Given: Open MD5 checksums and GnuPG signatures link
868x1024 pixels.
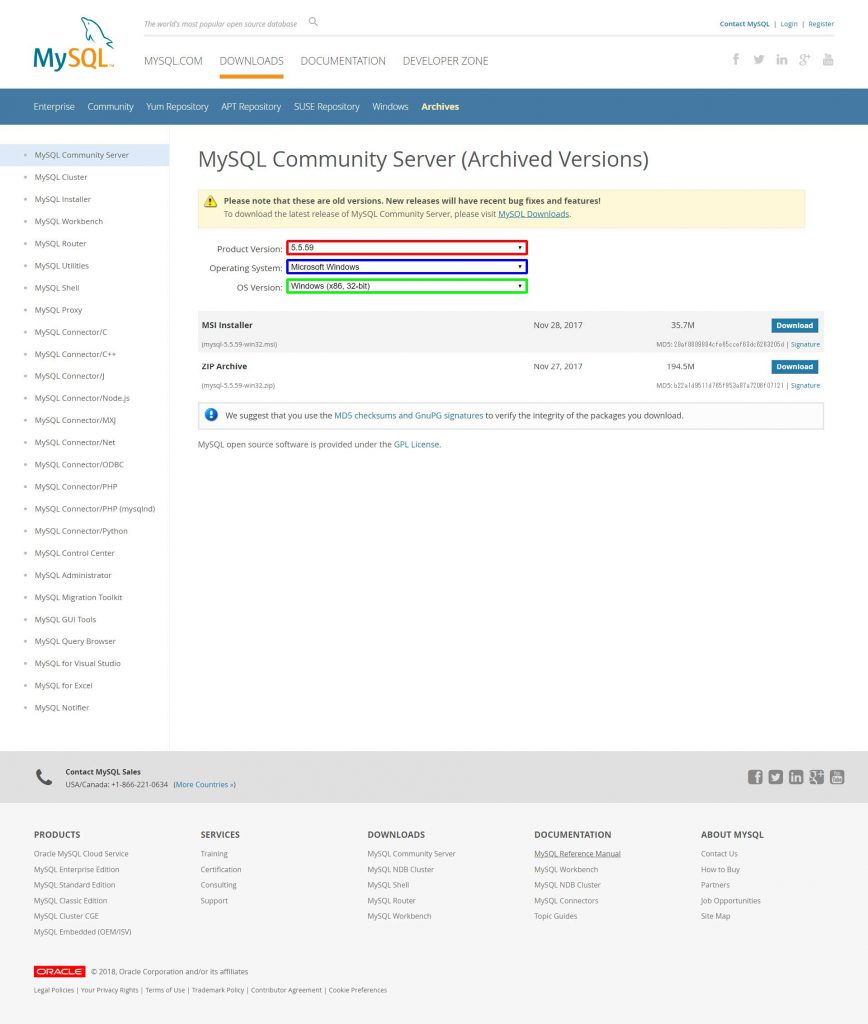Looking at the screenshot, I should tap(409, 415).
